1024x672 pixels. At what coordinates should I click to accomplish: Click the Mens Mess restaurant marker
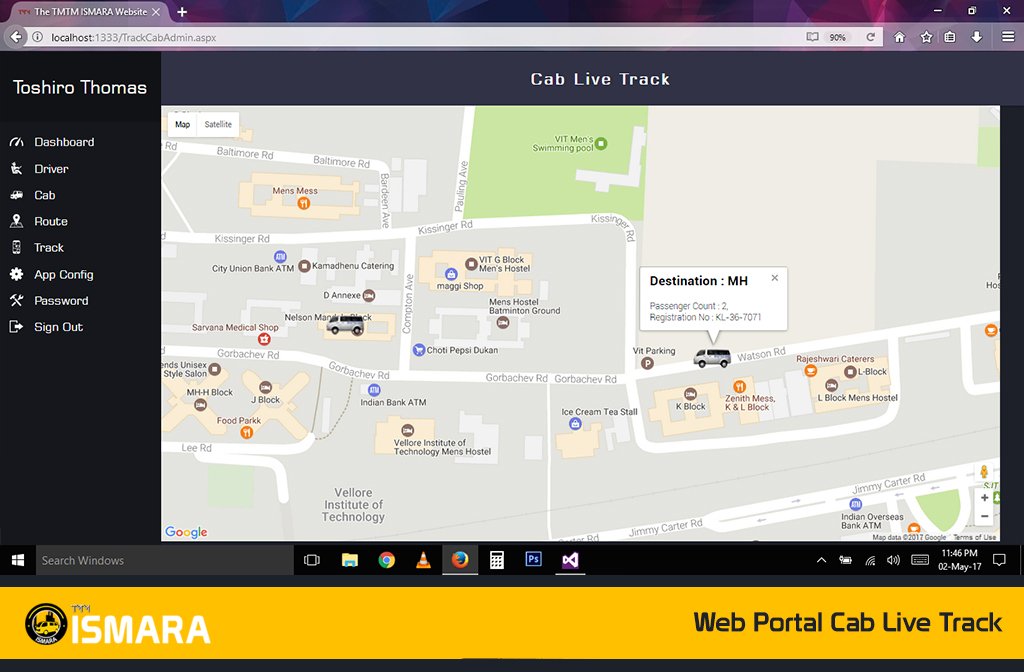pos(304,203)
